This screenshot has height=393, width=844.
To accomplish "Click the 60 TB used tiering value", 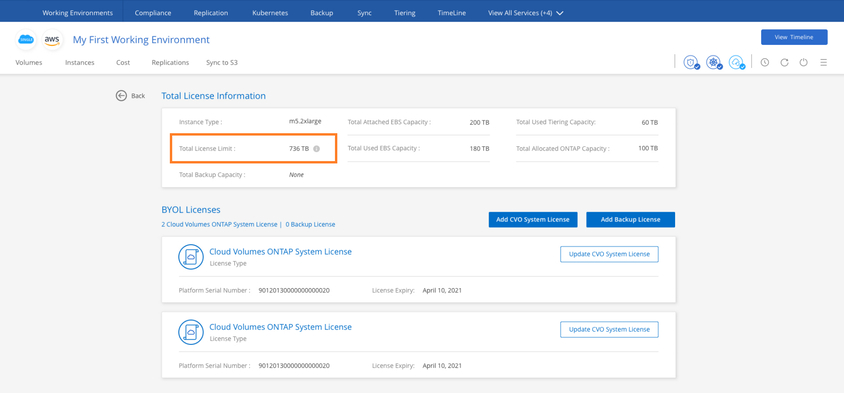I will [x=650, y=123].
